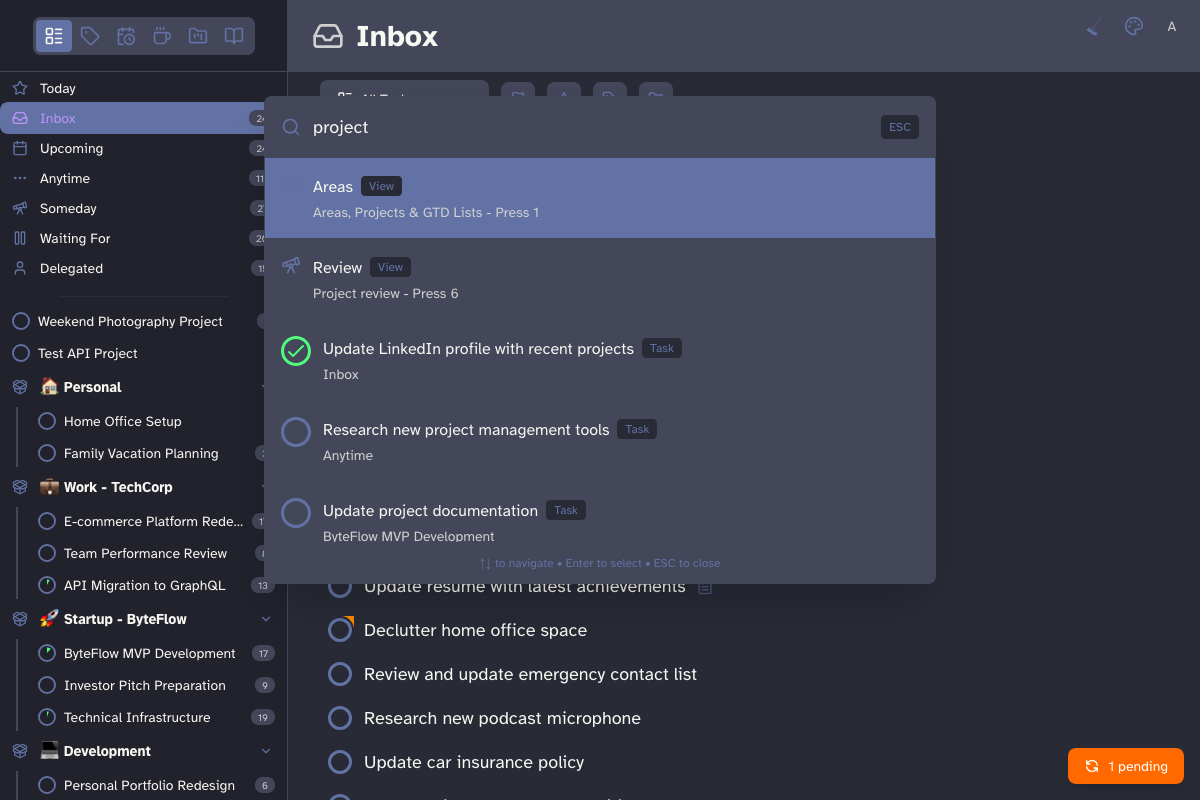Open the theme palette icon
The height and width of the screenshot is (800, 1200).
pyautogui.click(x=1134, y=27)
